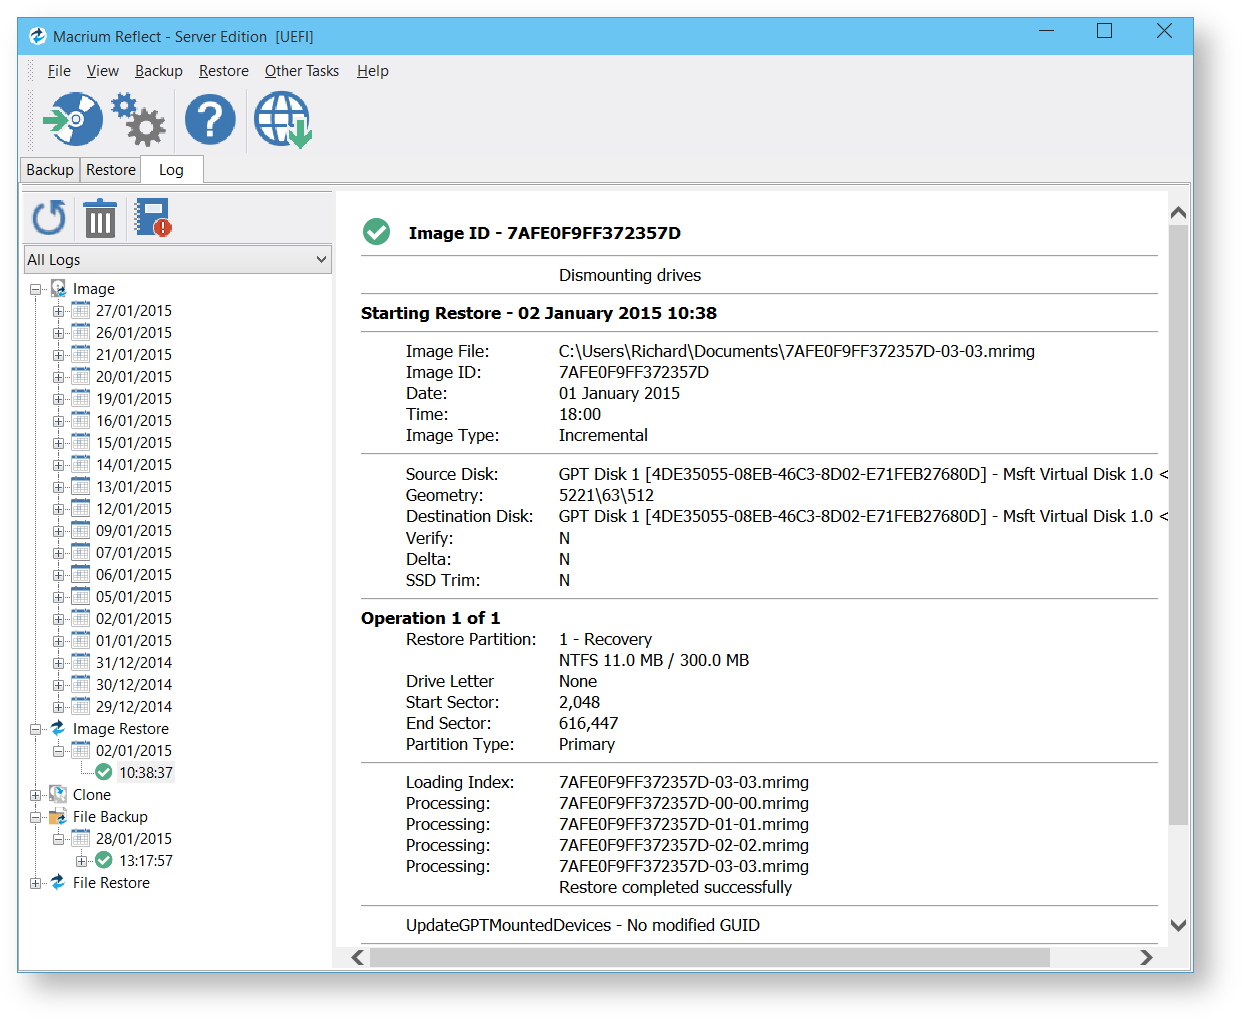
Task: Click the green check beside 10:38:37 entry
Action: [103, 772]
